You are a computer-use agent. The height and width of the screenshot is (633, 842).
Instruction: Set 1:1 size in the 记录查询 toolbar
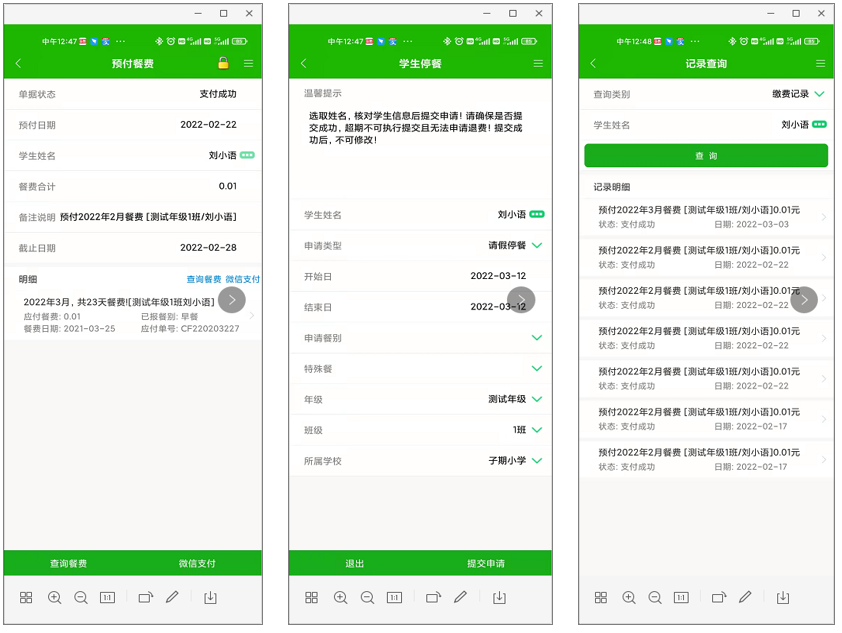pyautogui.click(x=681, y=598)
